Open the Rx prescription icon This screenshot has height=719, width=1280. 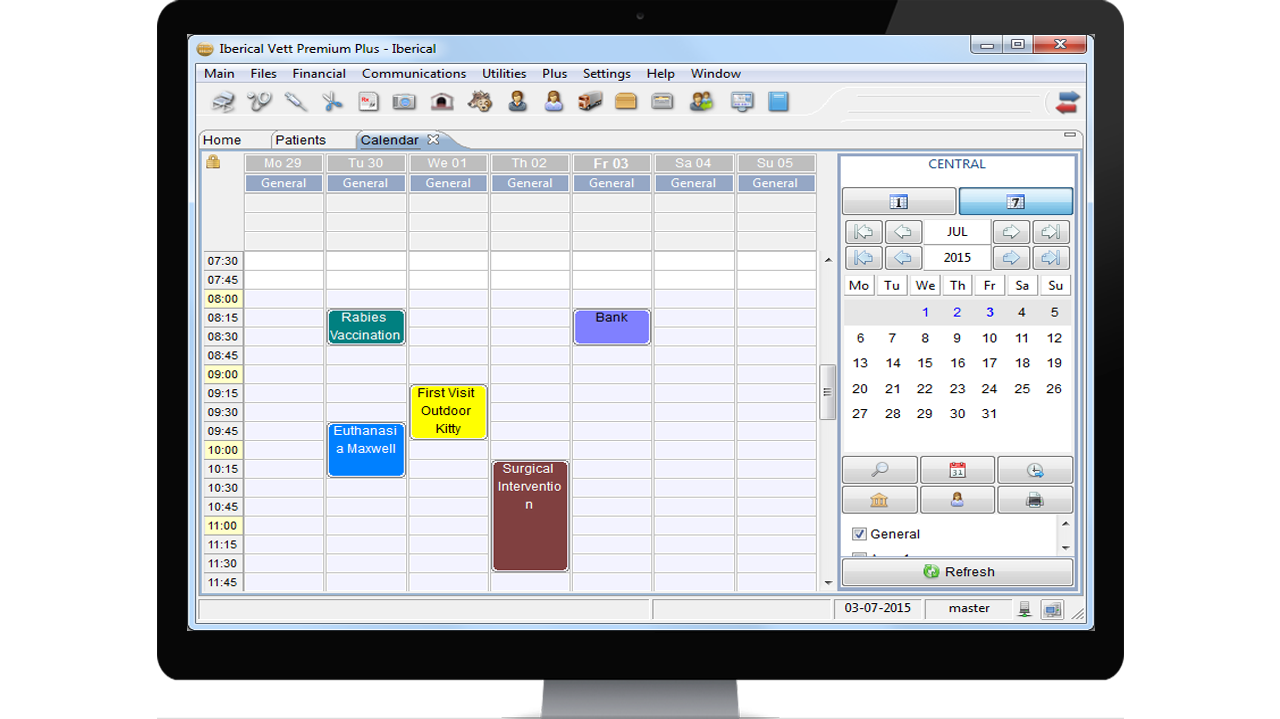pos(368,101)
